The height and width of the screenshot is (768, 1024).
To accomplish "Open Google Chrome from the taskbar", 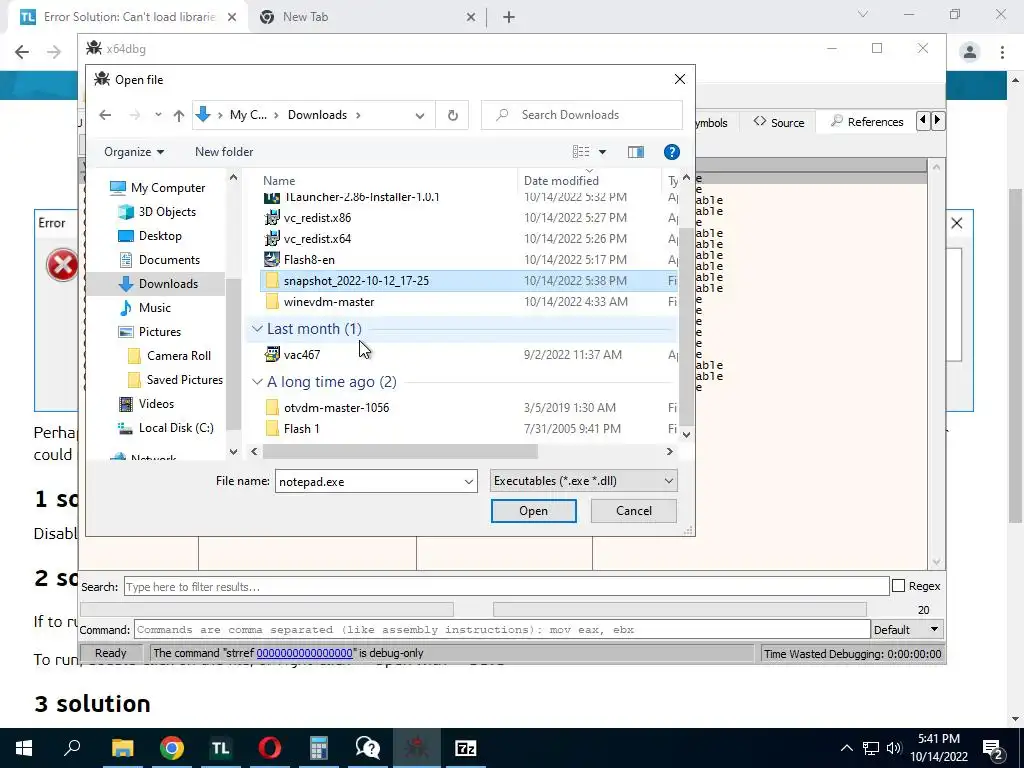I will click(172, 748).
